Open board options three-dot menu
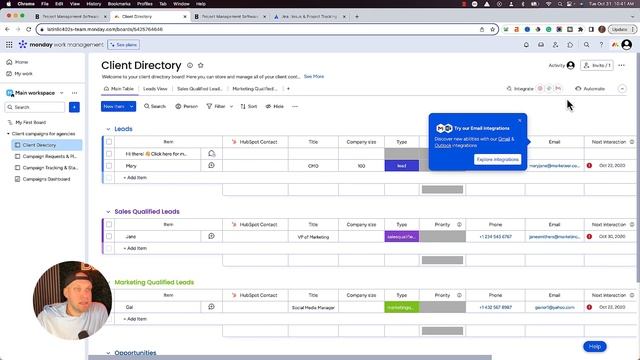This screenshot has width=640, height=360. [x=622, y=65]
